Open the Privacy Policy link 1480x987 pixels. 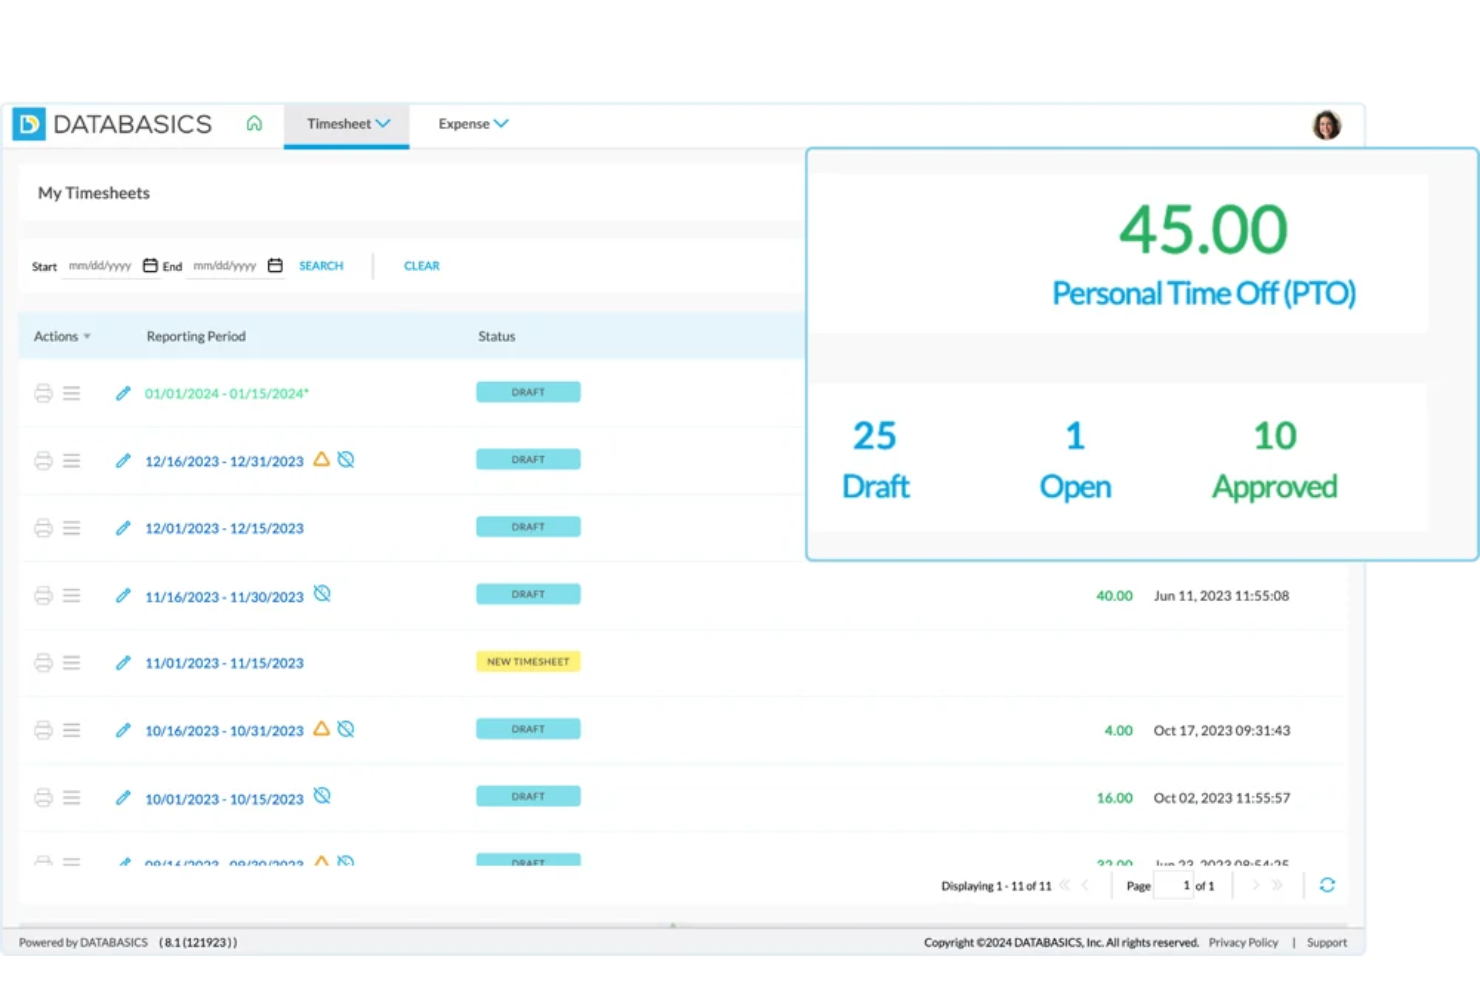pyautogui.click(x=1243, y=941)
